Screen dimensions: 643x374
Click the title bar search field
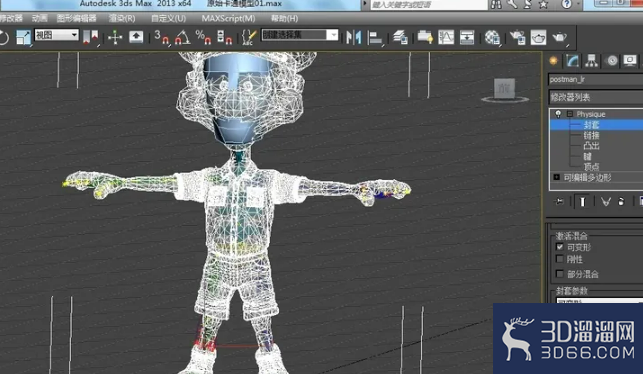(428, 5)
